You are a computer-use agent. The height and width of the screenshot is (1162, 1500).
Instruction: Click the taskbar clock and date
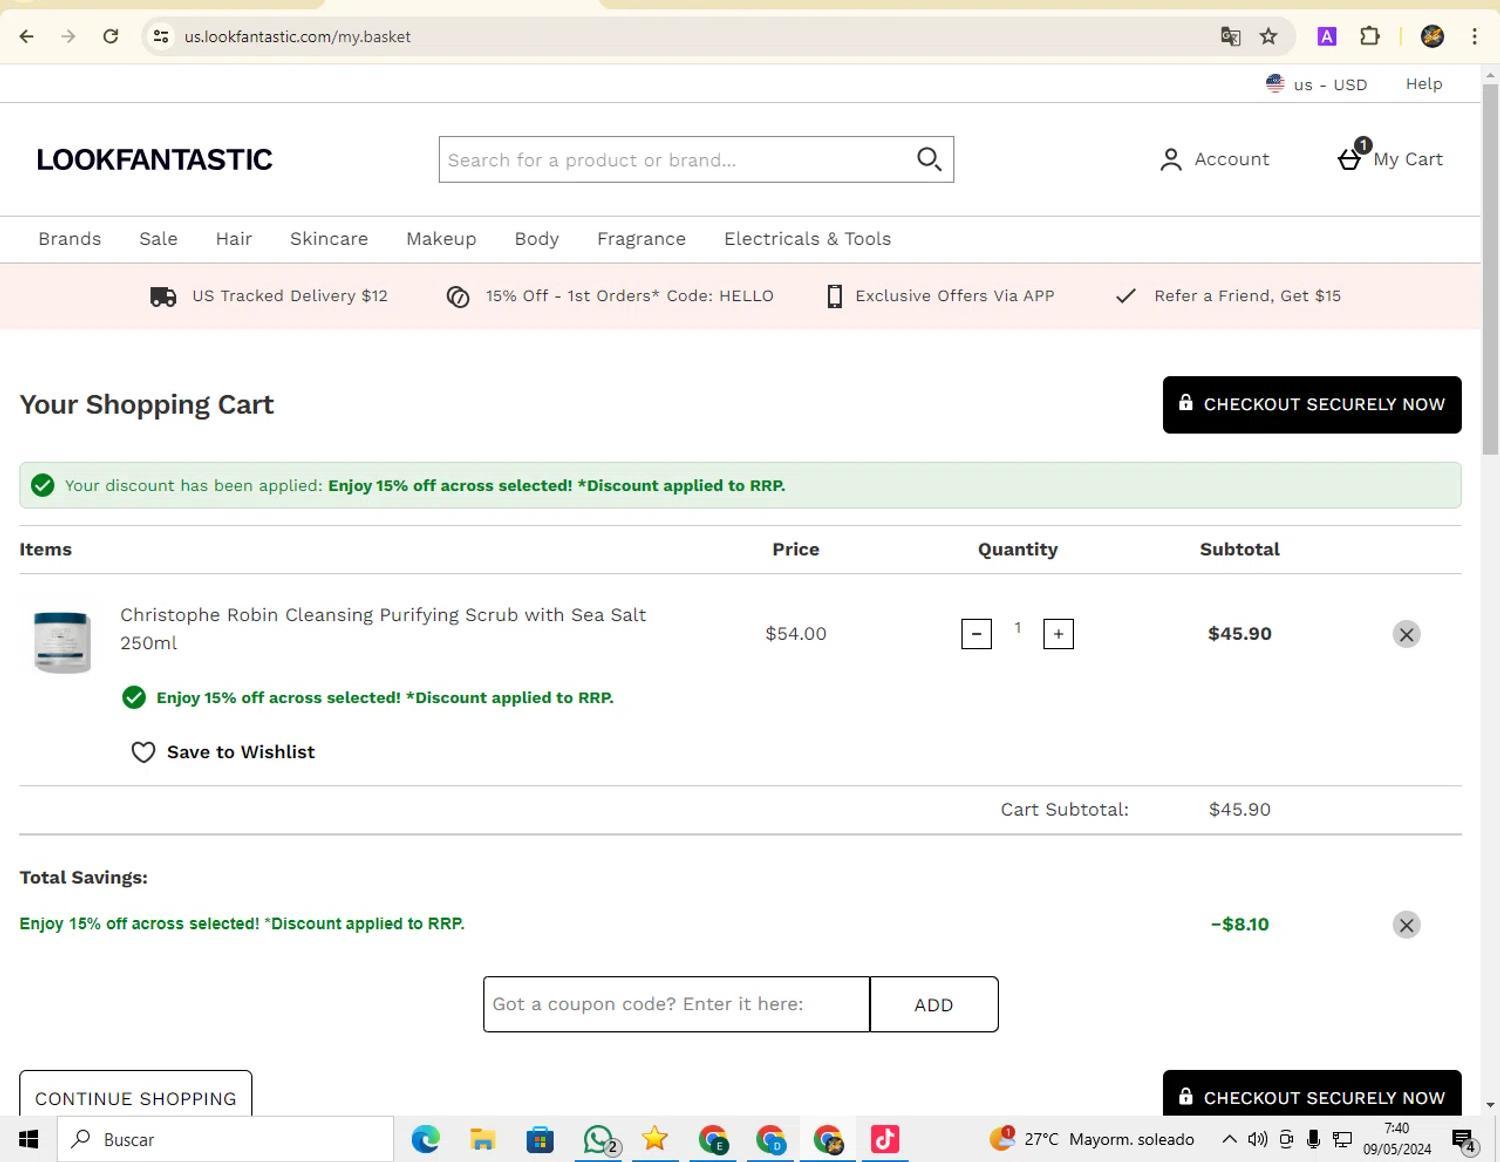(1396, 1139)
